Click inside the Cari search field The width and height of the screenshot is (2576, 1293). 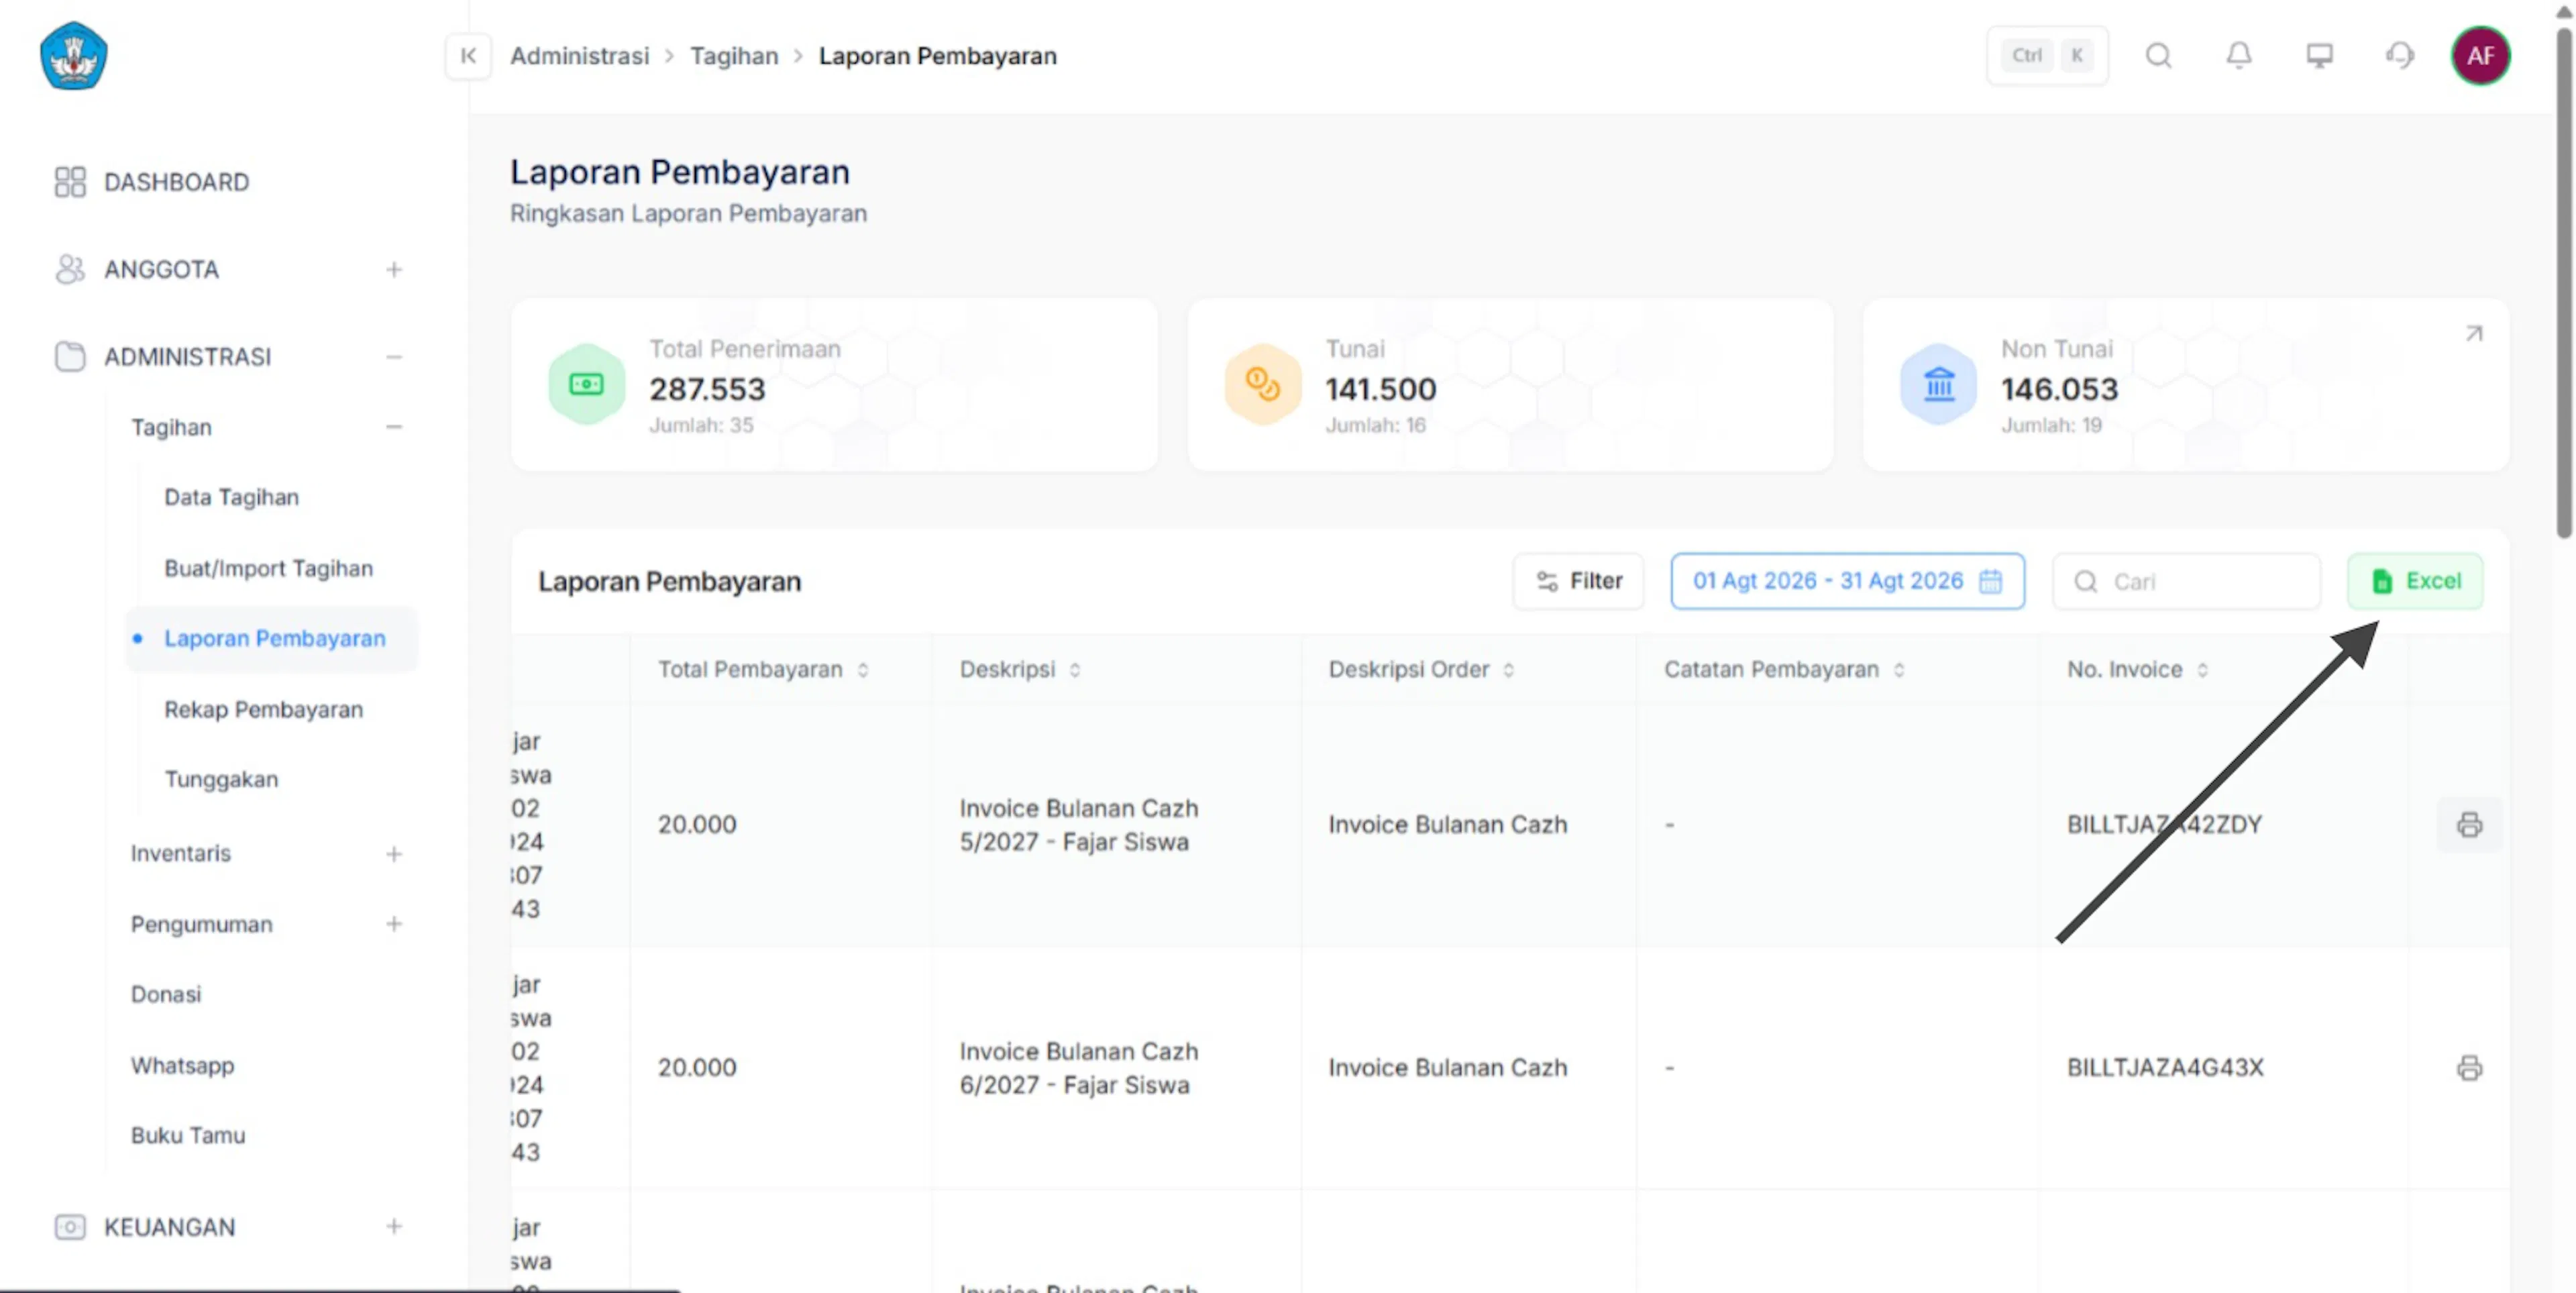click(2187, 581)
